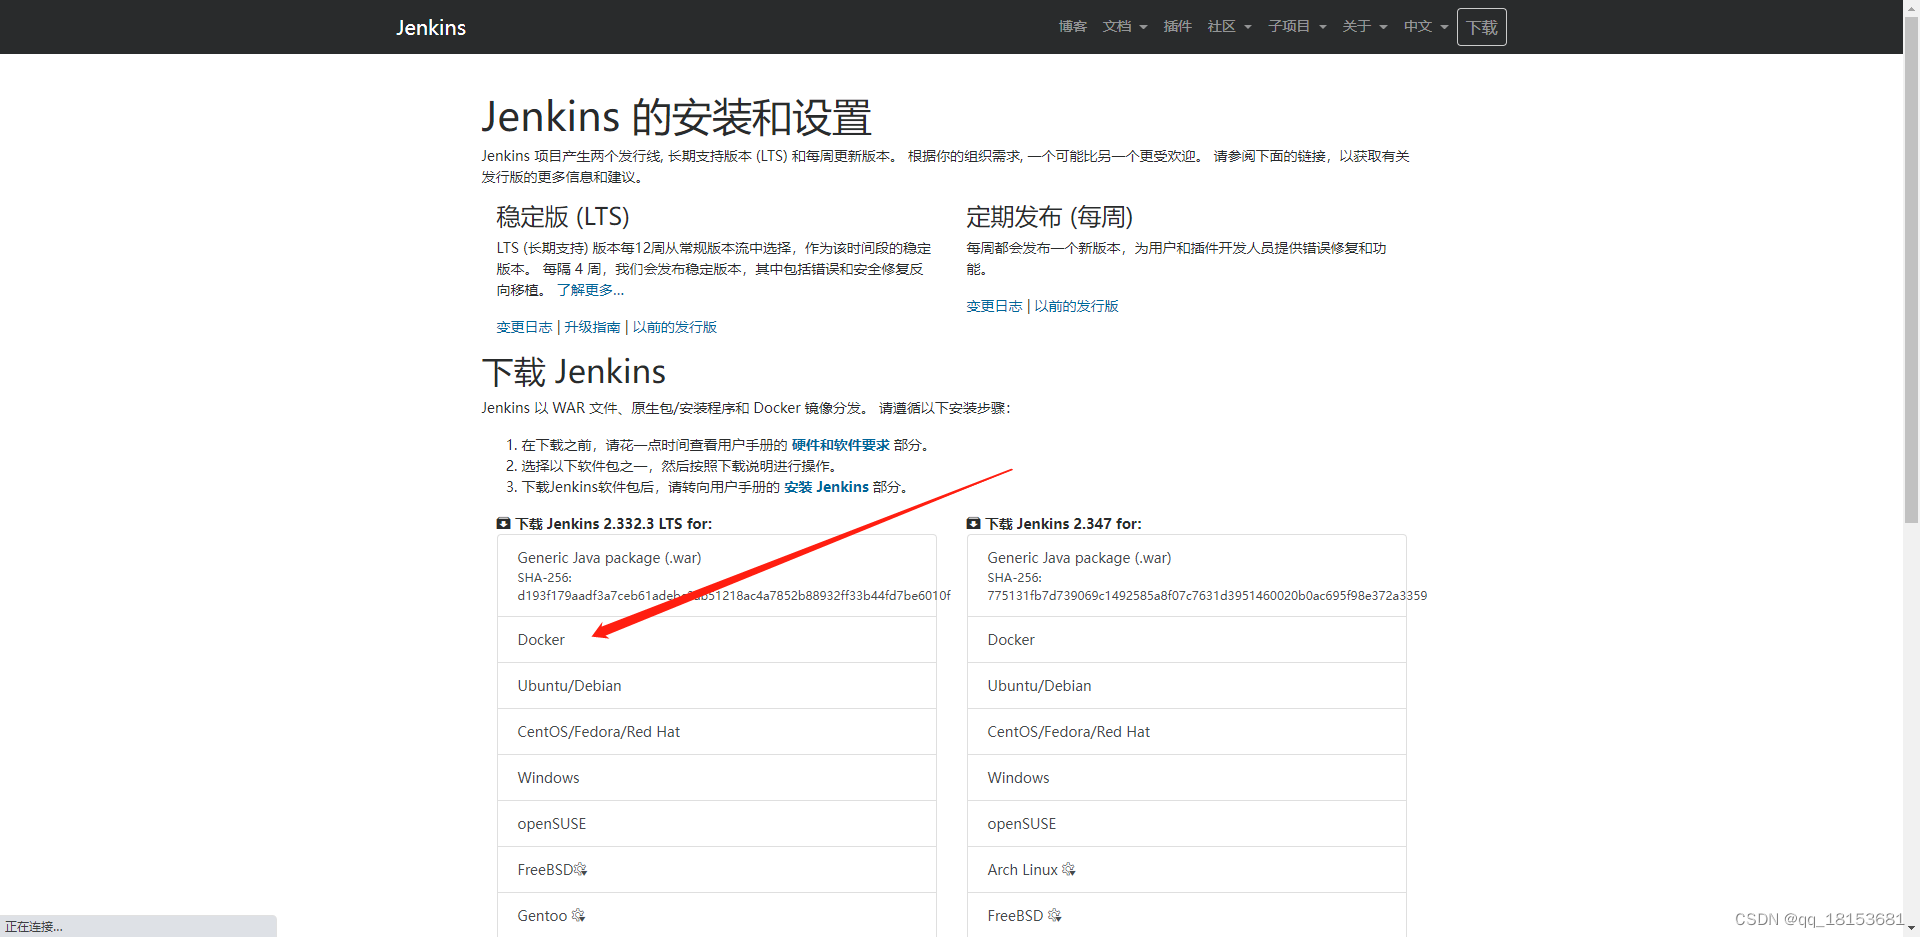Screen dimensions: 1920x937
Task: Expand the 社区 dropdown menu
Action: [x=1229, y=26]
